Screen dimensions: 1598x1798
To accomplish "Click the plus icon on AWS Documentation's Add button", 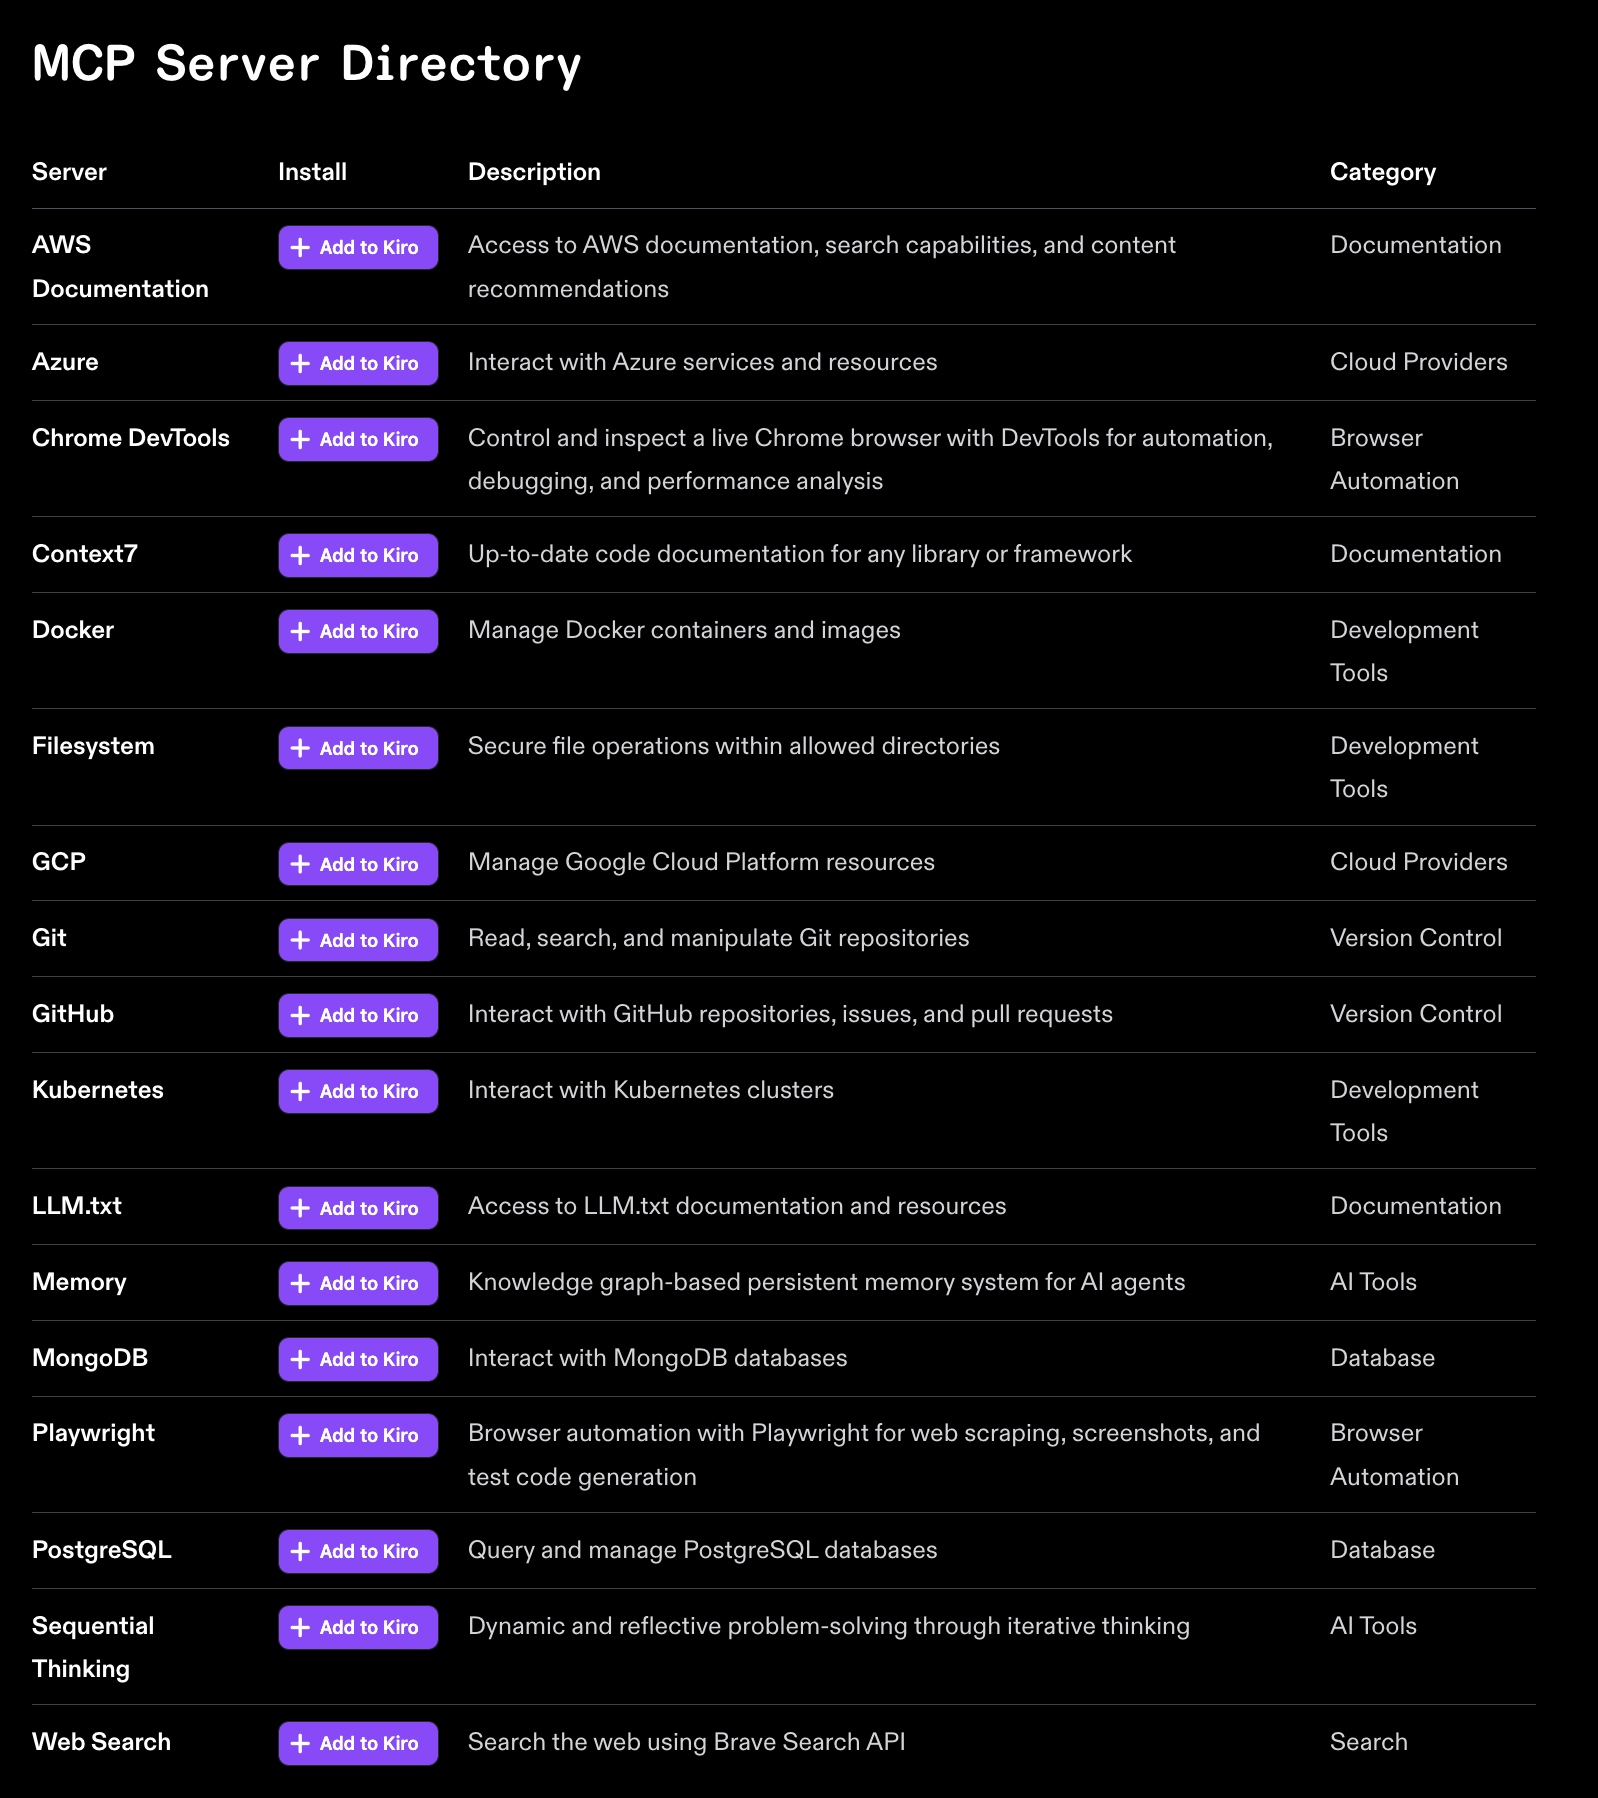I will click(x=302, y=247).
